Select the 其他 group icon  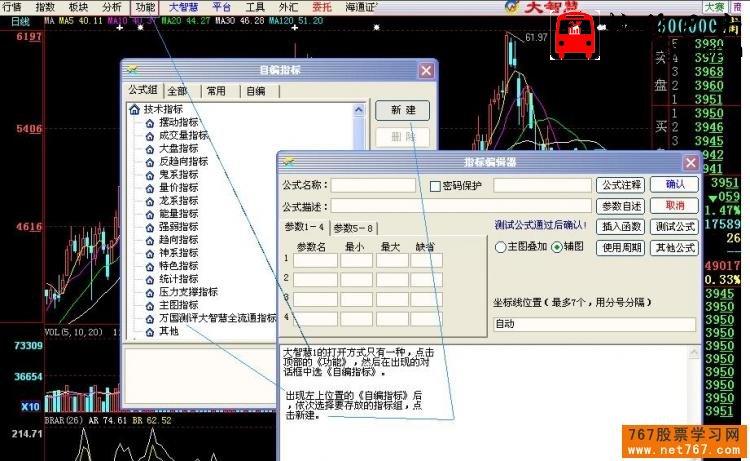(x=149, y=331)
